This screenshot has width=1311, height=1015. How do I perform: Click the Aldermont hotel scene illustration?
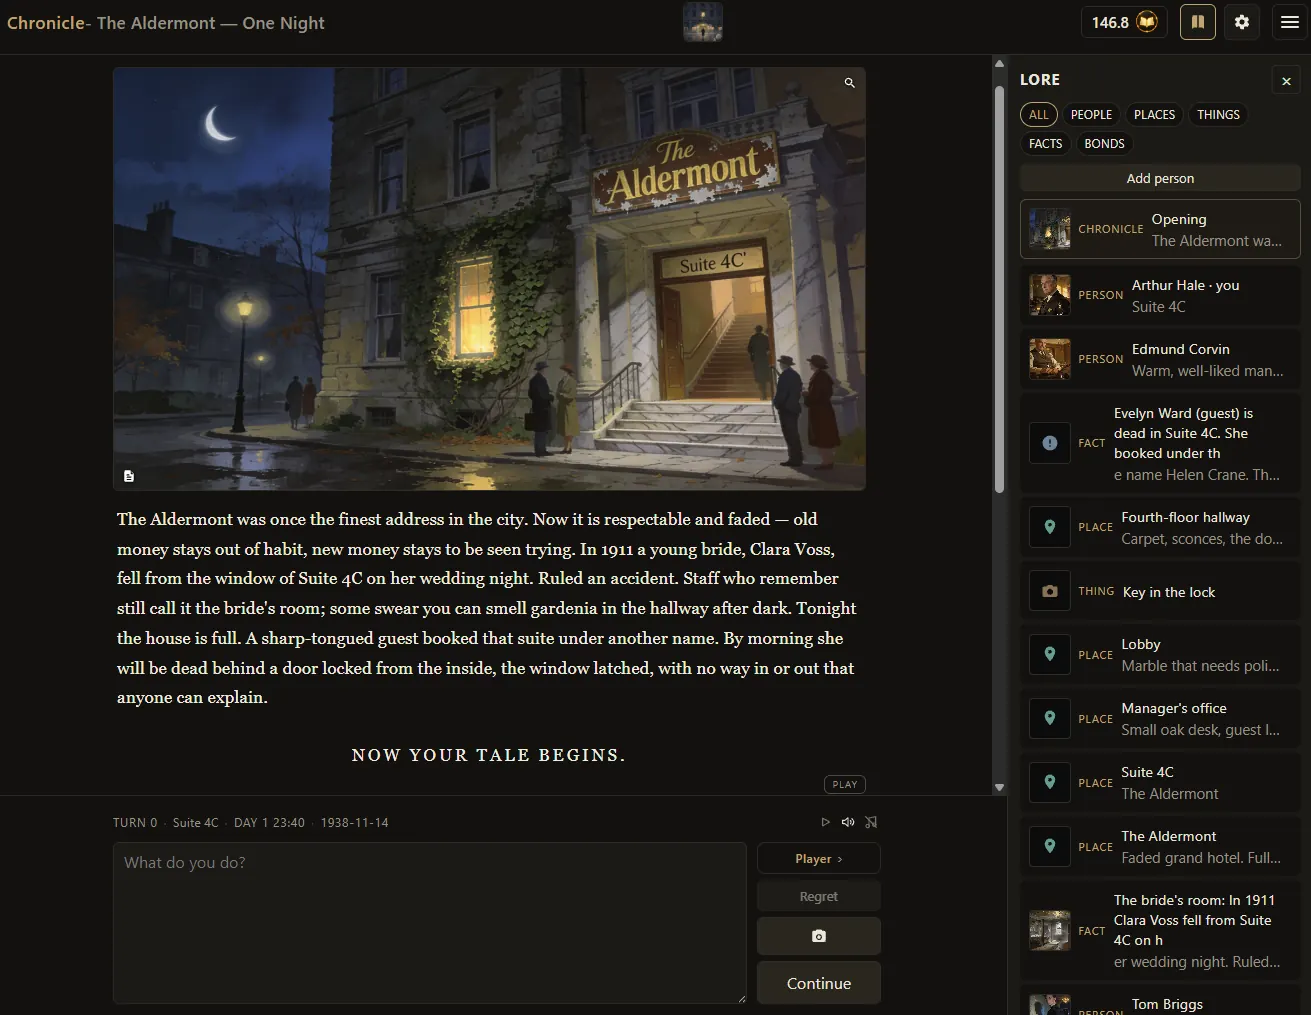(489, 279)
